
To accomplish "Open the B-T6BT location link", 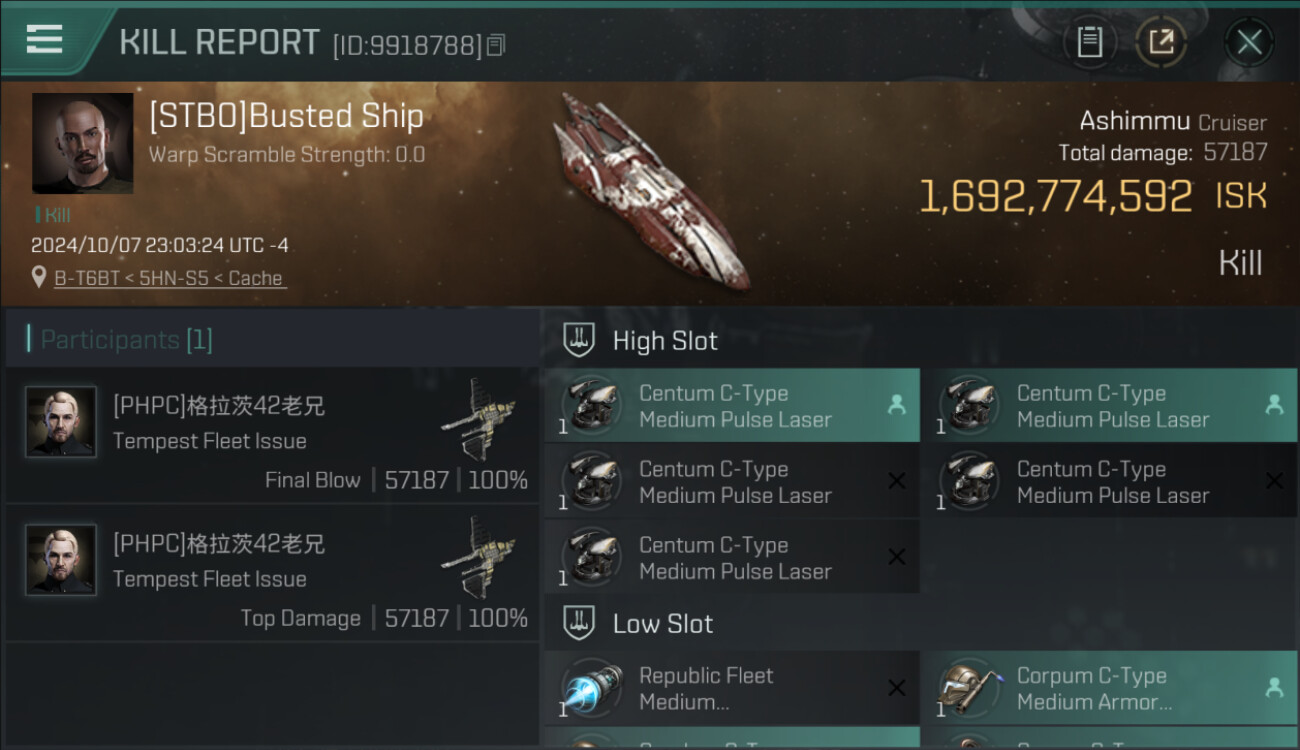I will click(x=170, y=278).
